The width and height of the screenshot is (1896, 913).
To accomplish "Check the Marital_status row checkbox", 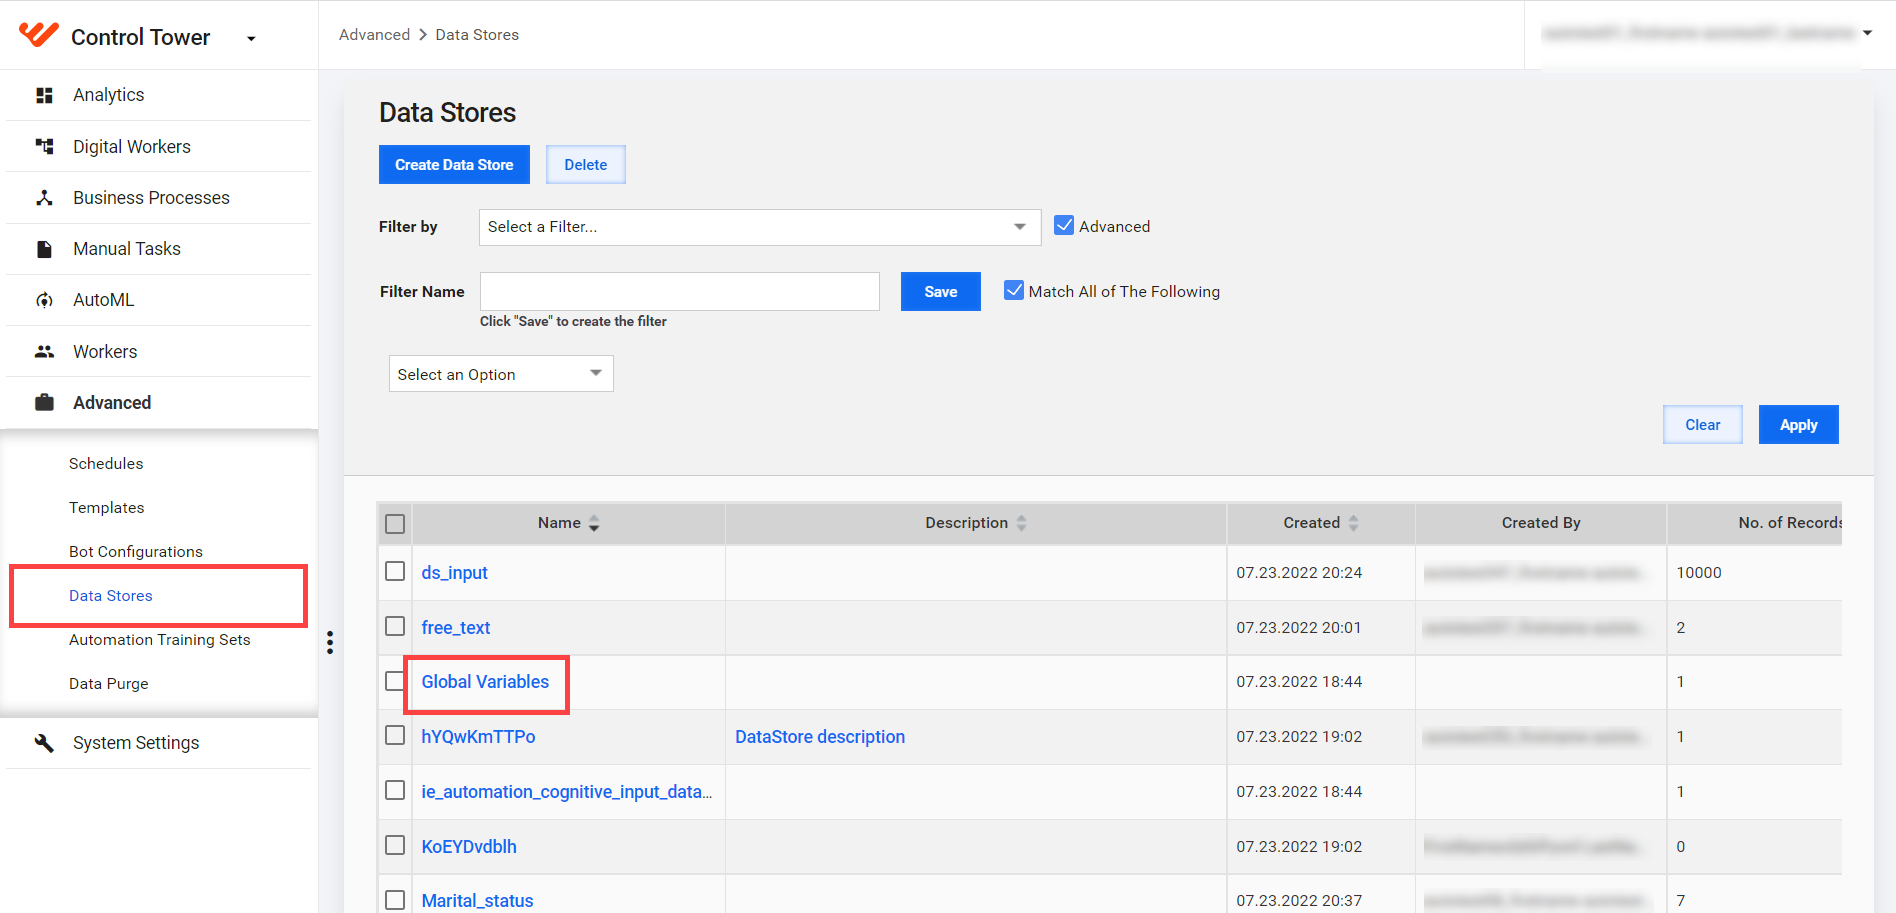I will pos(395,900).
